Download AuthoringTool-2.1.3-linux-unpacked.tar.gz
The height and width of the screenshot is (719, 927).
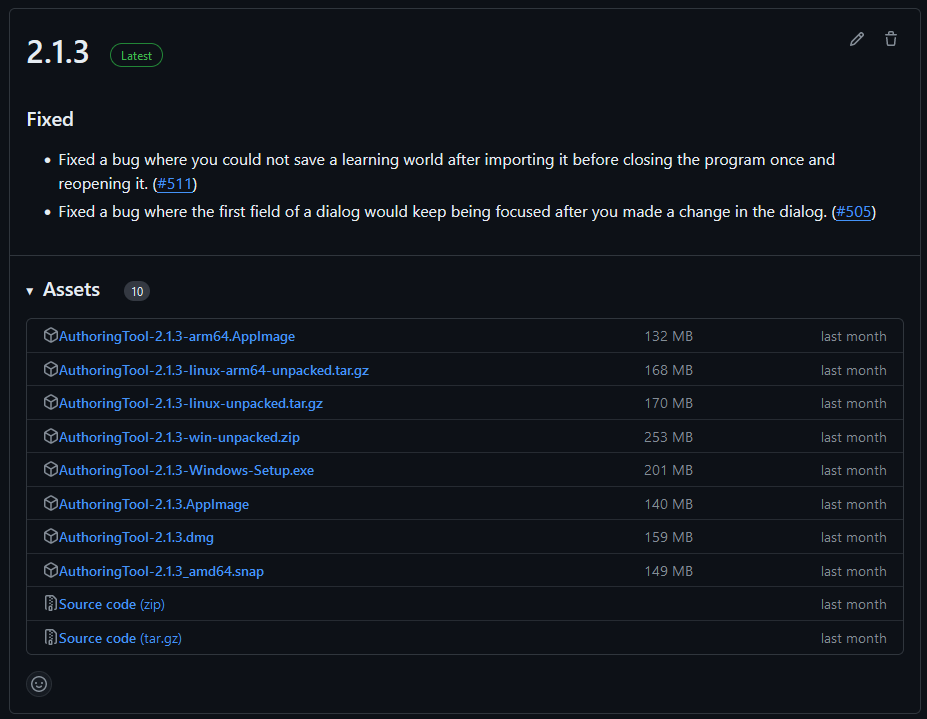[190, 404]
